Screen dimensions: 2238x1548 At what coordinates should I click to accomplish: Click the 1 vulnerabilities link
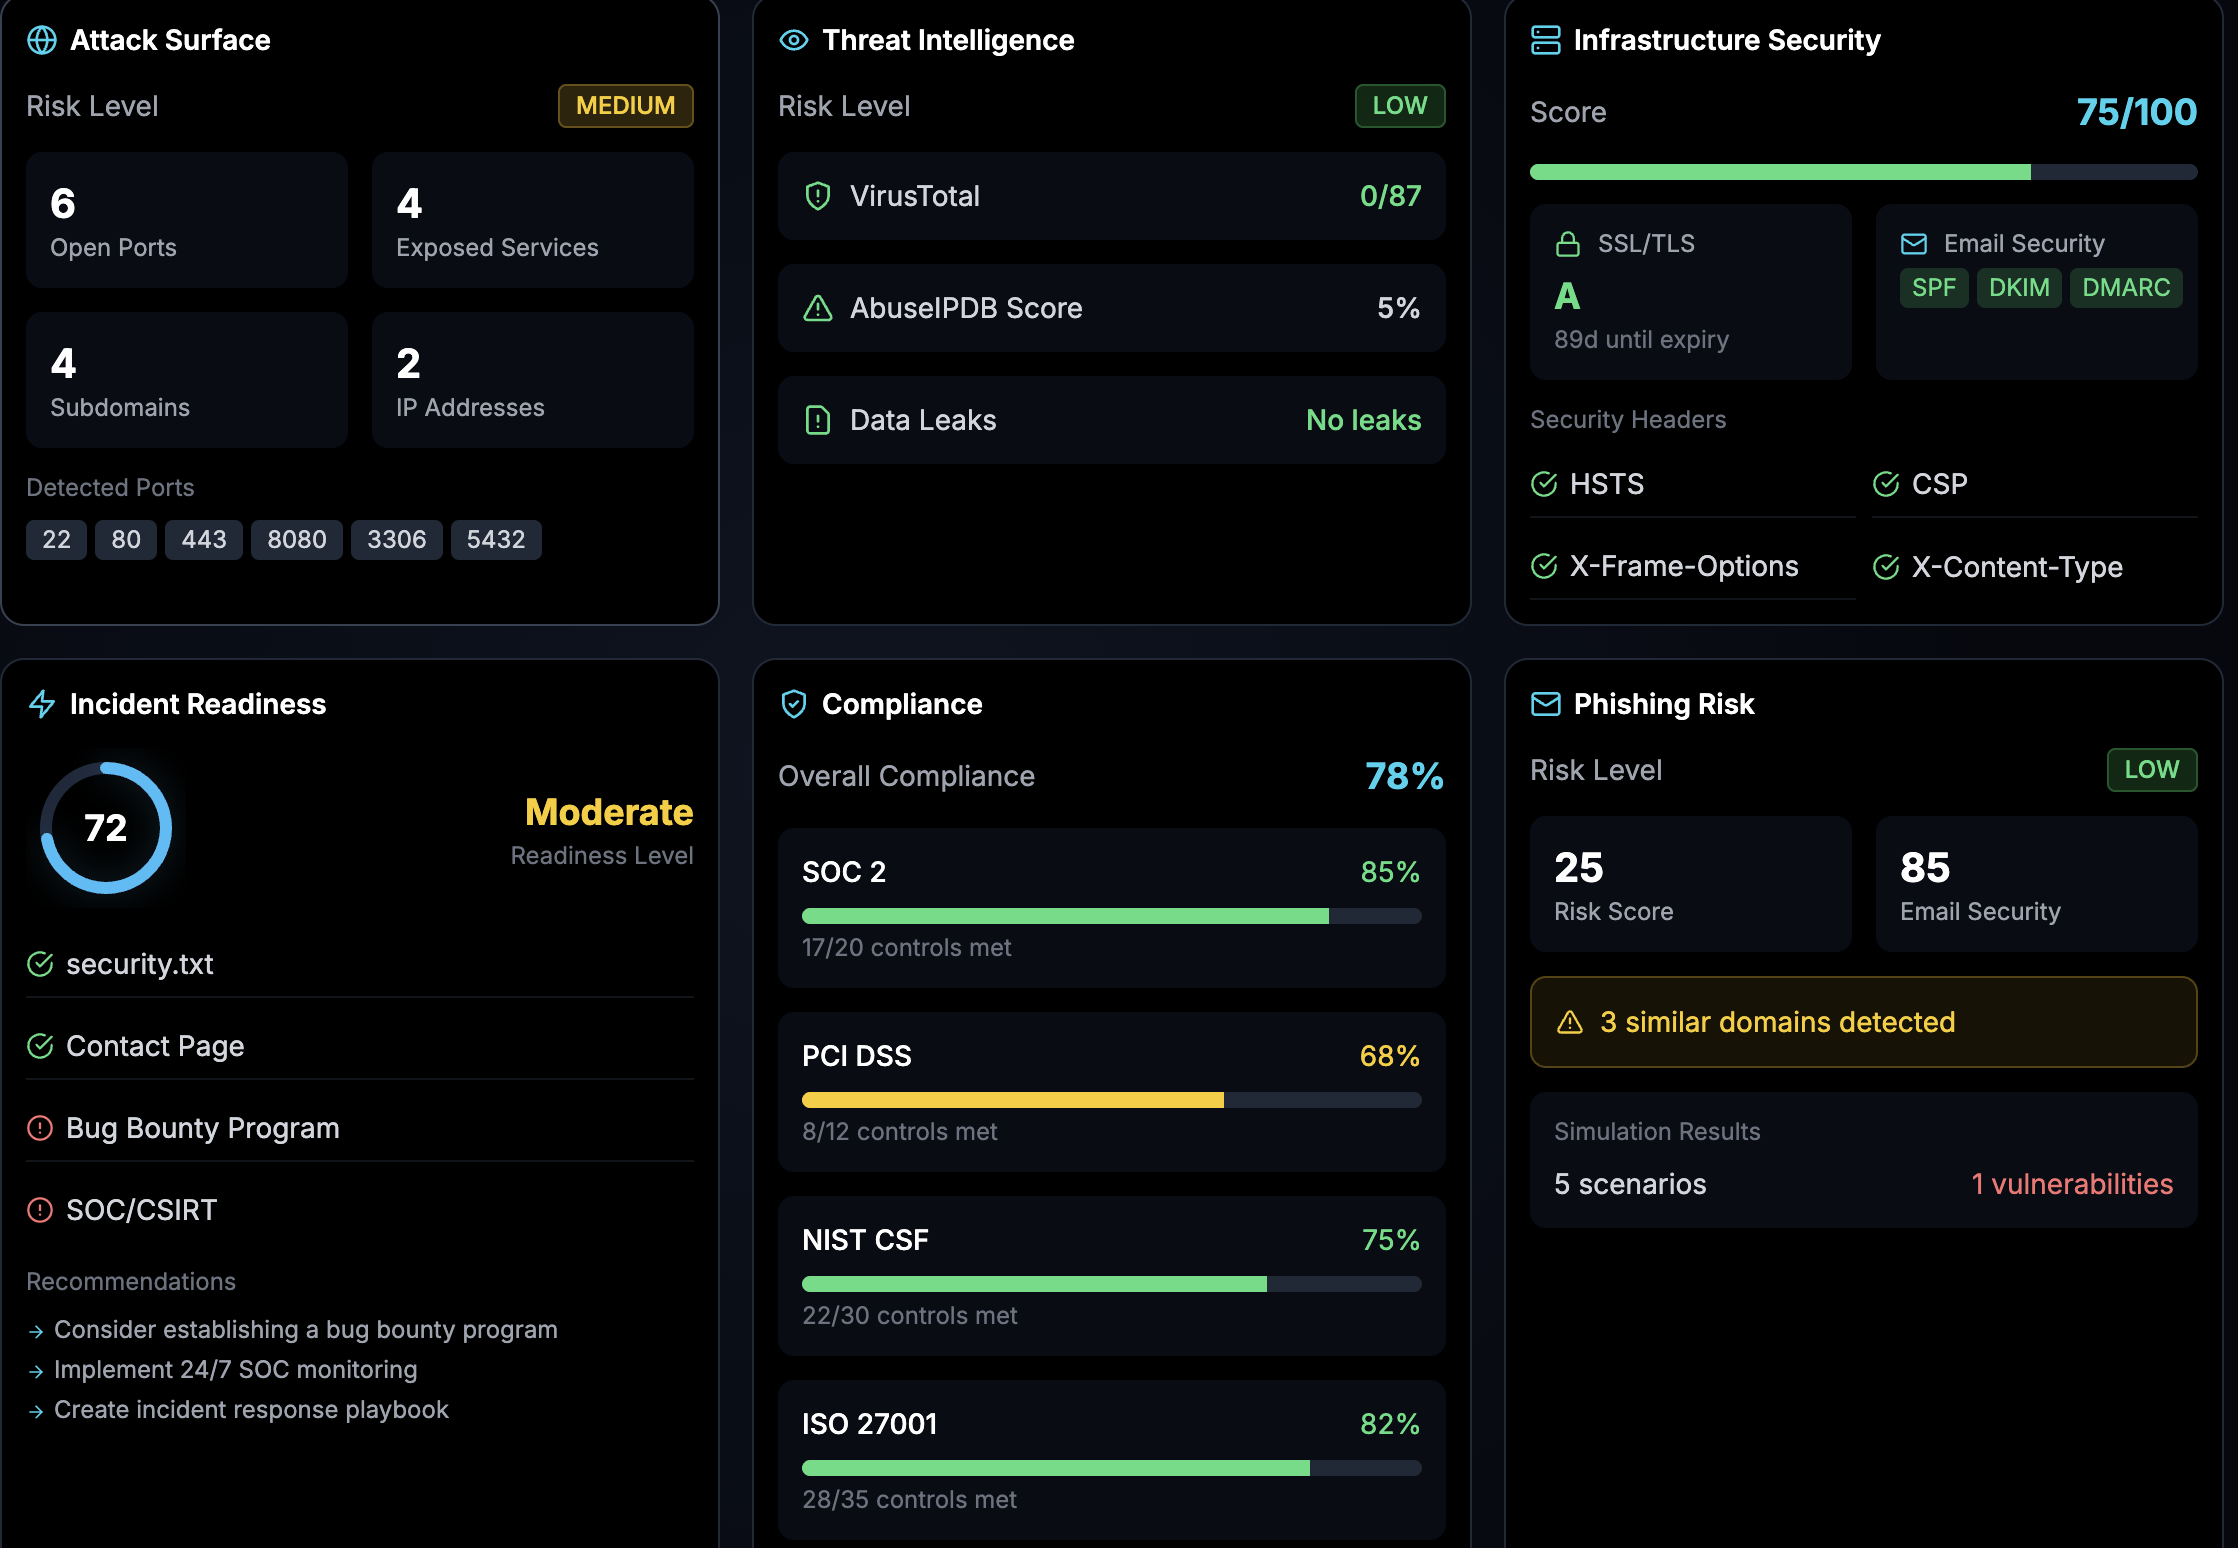pos(2073,1184)
